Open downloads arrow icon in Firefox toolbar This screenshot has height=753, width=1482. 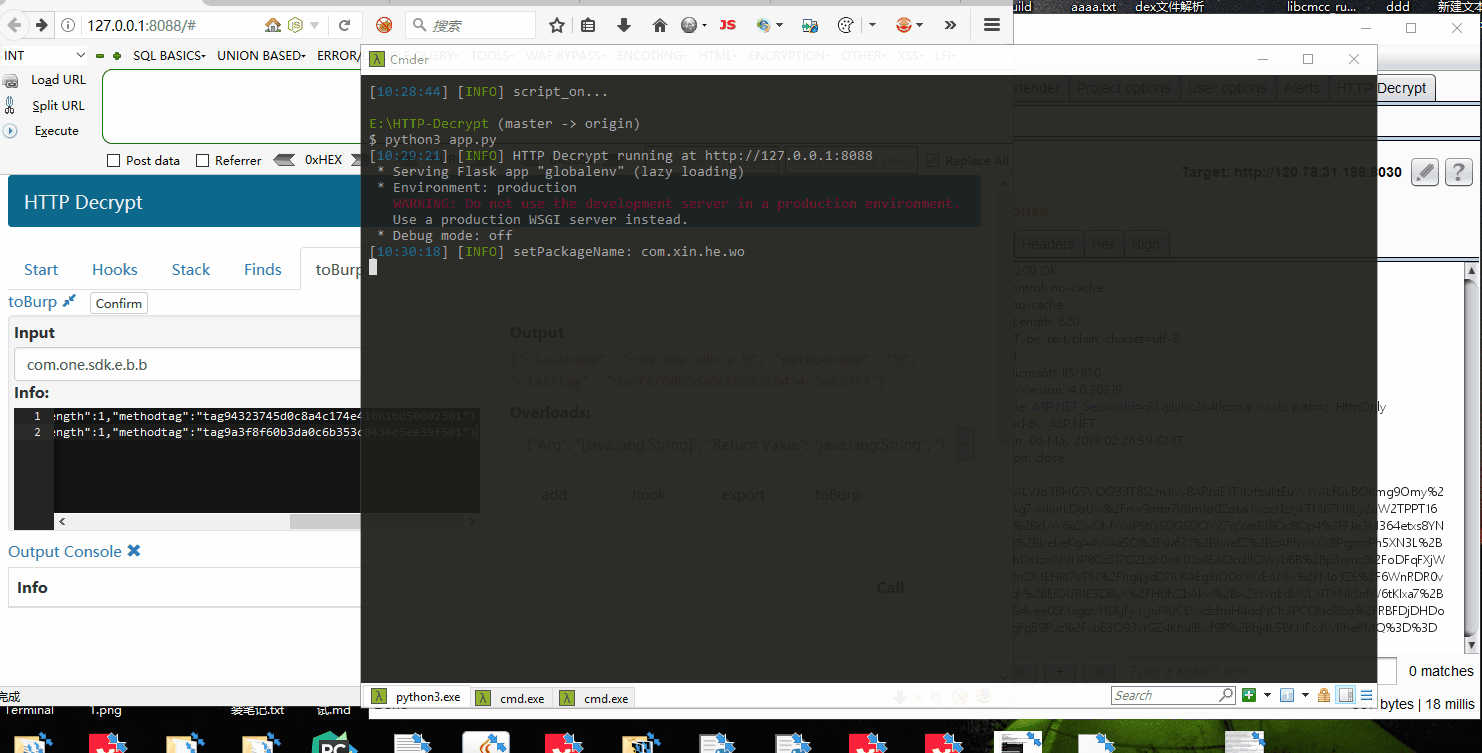pos(624,25)
